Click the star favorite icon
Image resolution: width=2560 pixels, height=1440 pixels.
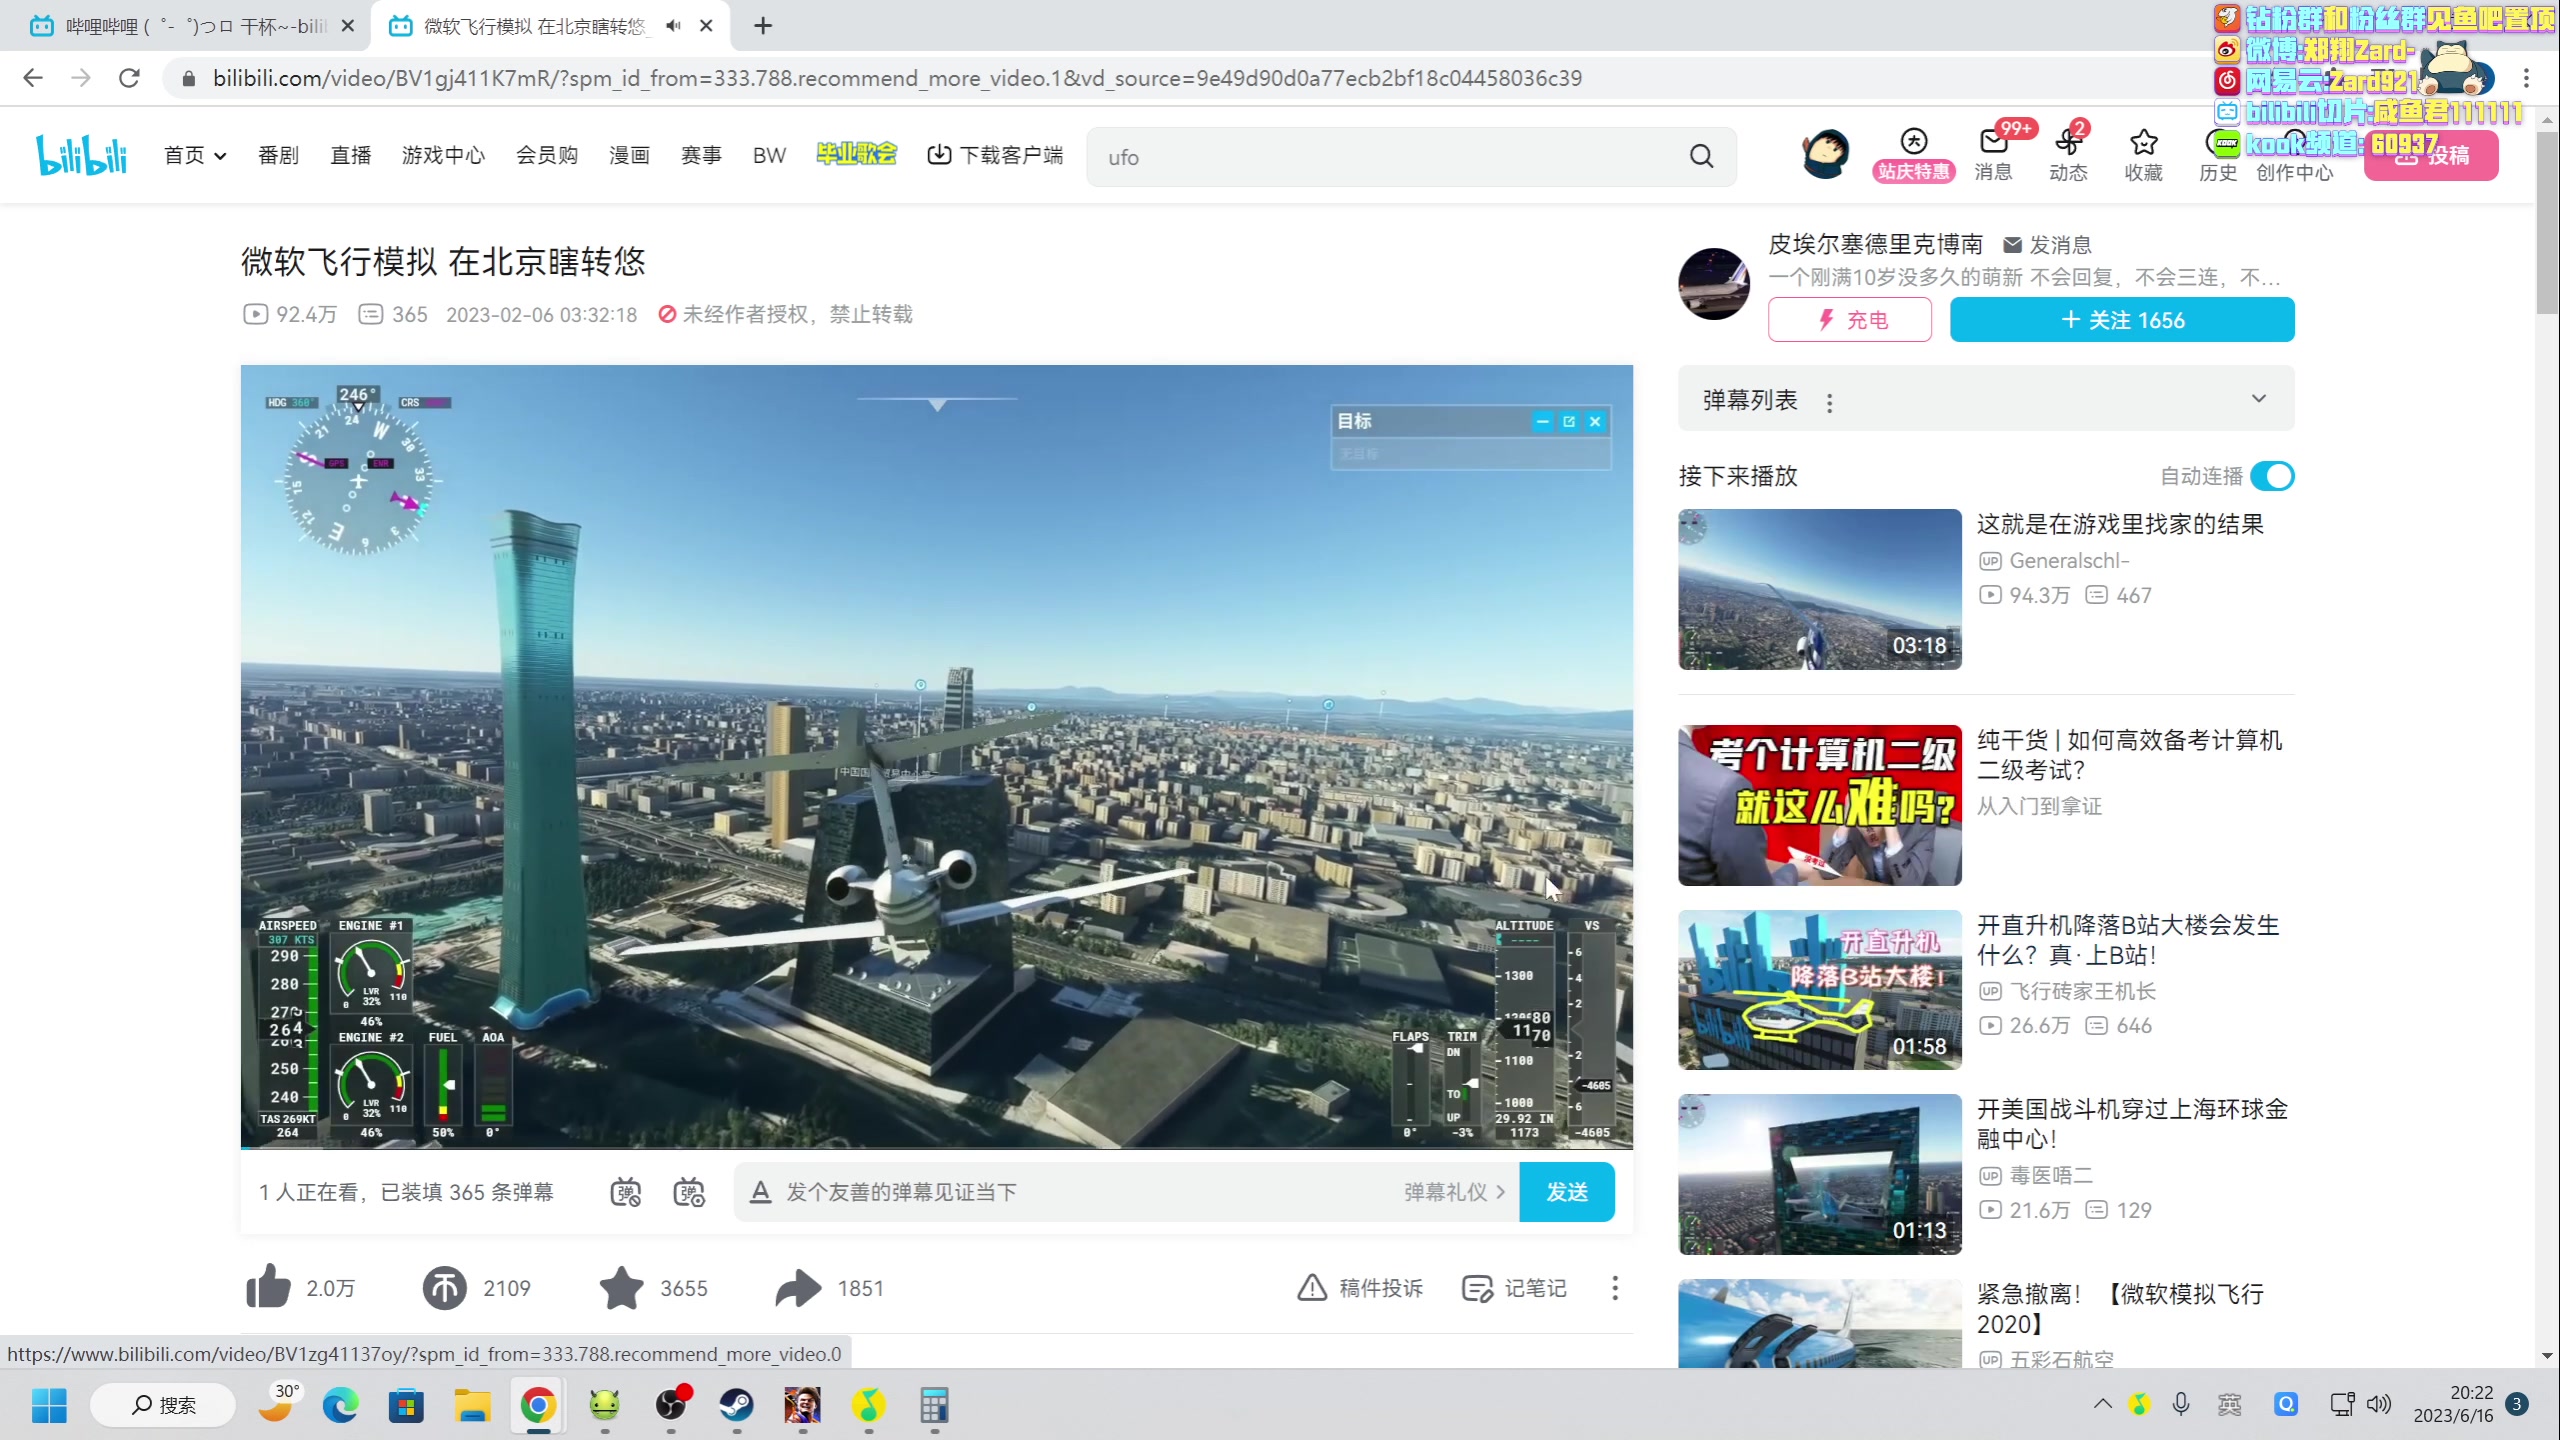[x=621, y=1288]
